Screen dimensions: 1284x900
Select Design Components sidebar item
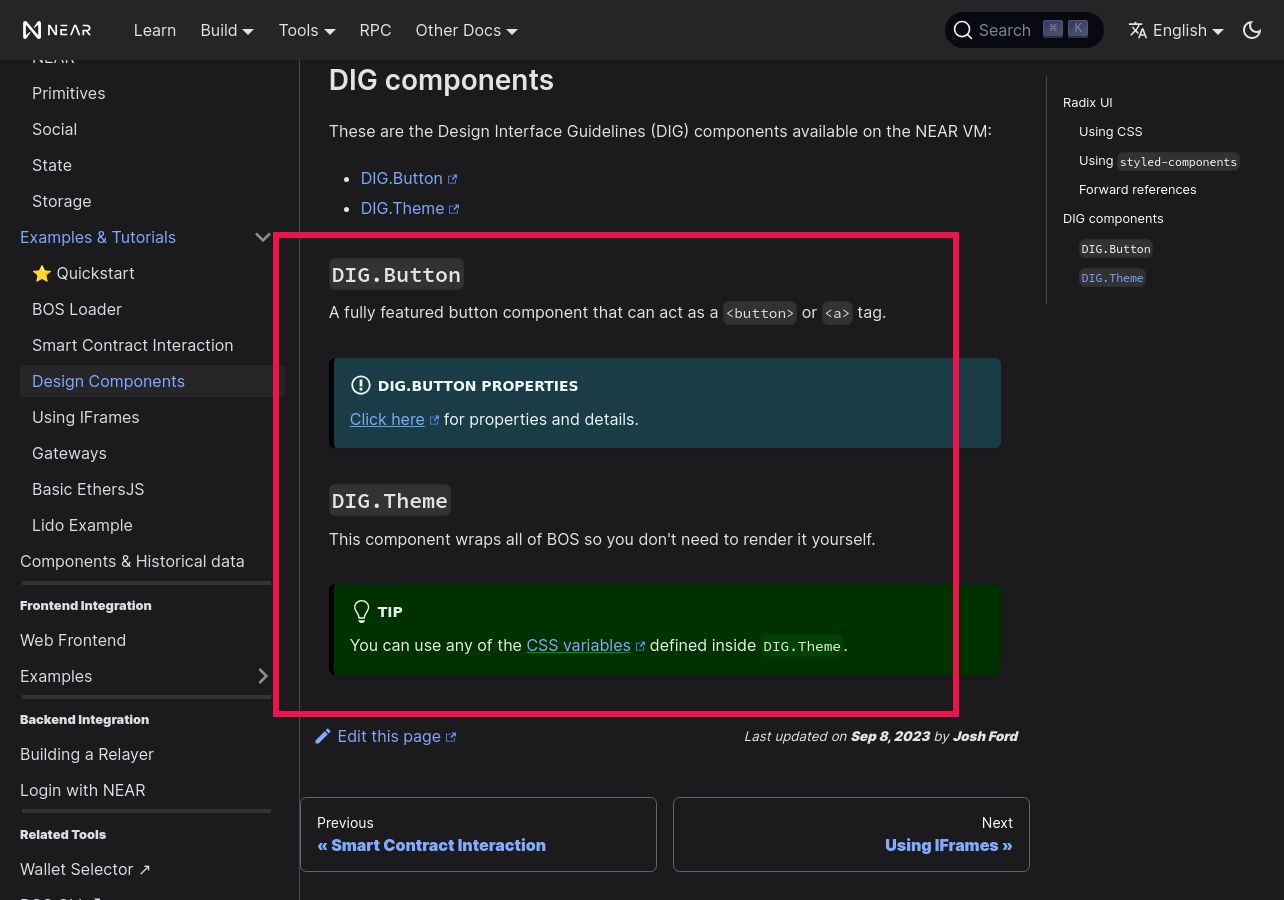click(x=152, y=381)
